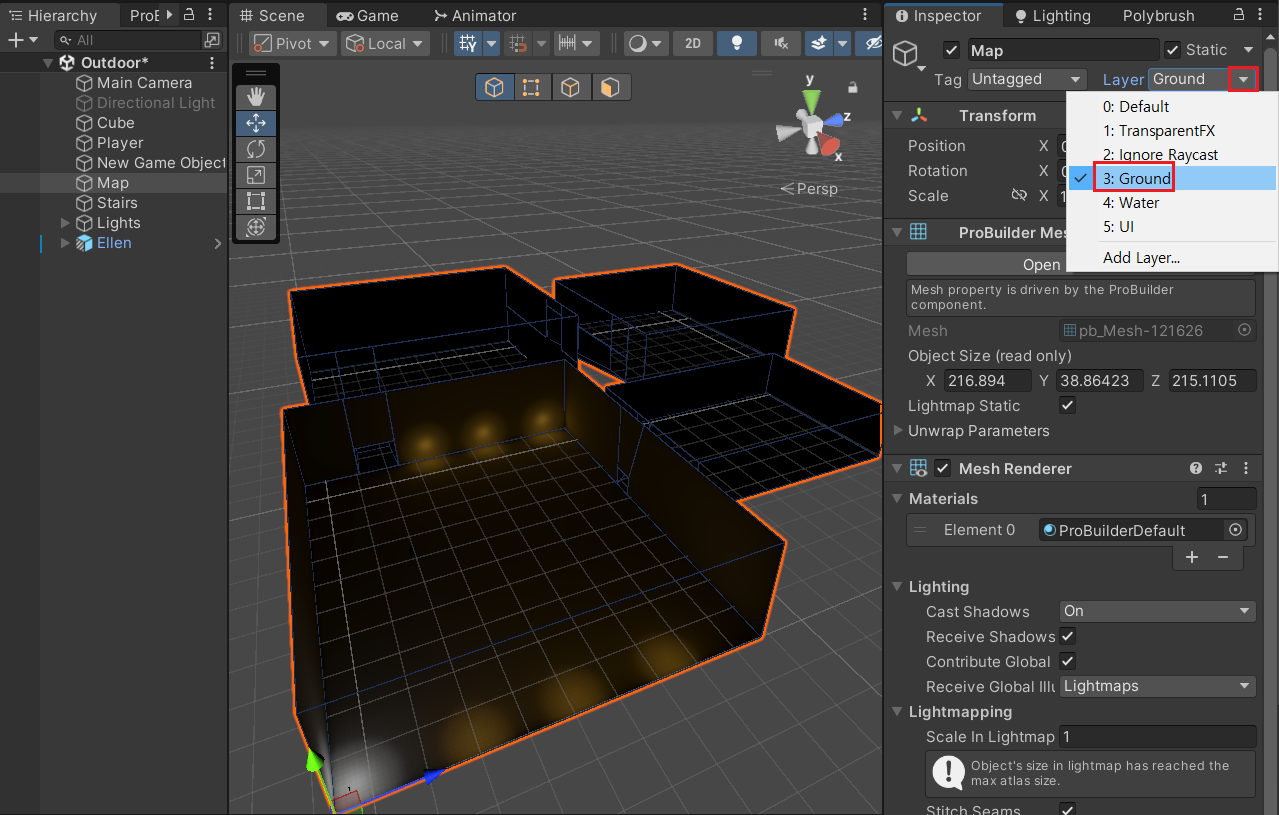Open GameObject icon picker in Inspector

pos(909,57)
